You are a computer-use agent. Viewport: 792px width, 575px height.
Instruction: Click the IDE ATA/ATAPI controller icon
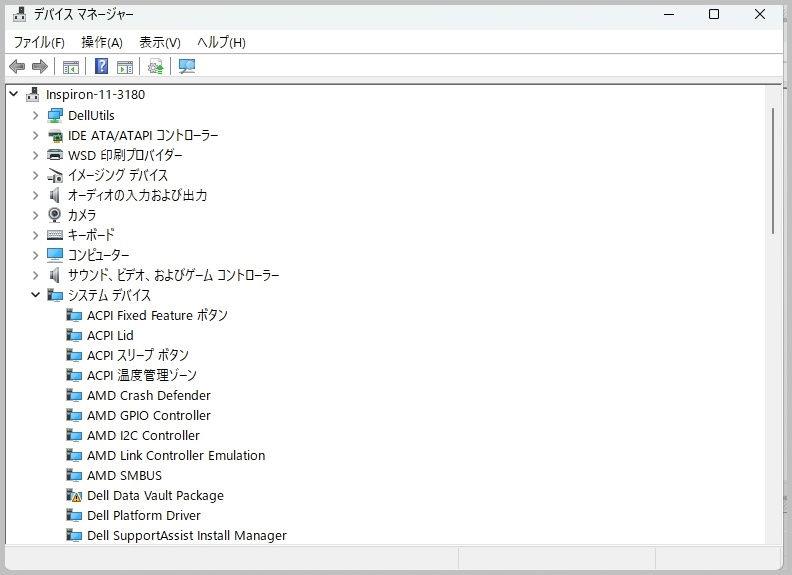[55, 135]
